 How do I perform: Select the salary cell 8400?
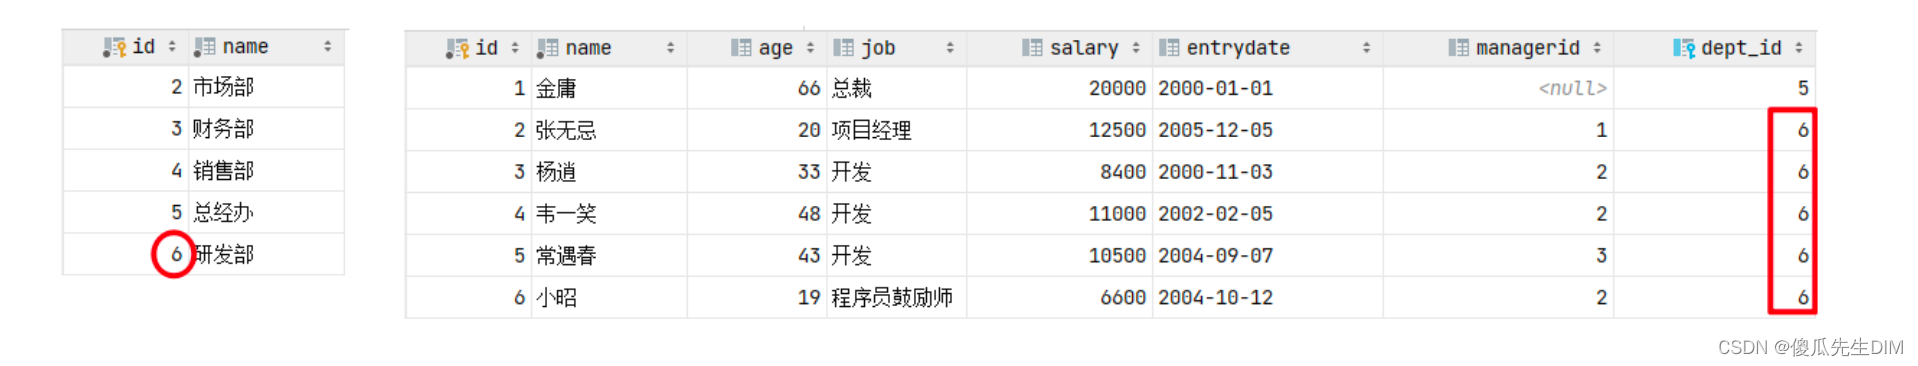(1060, 172)
